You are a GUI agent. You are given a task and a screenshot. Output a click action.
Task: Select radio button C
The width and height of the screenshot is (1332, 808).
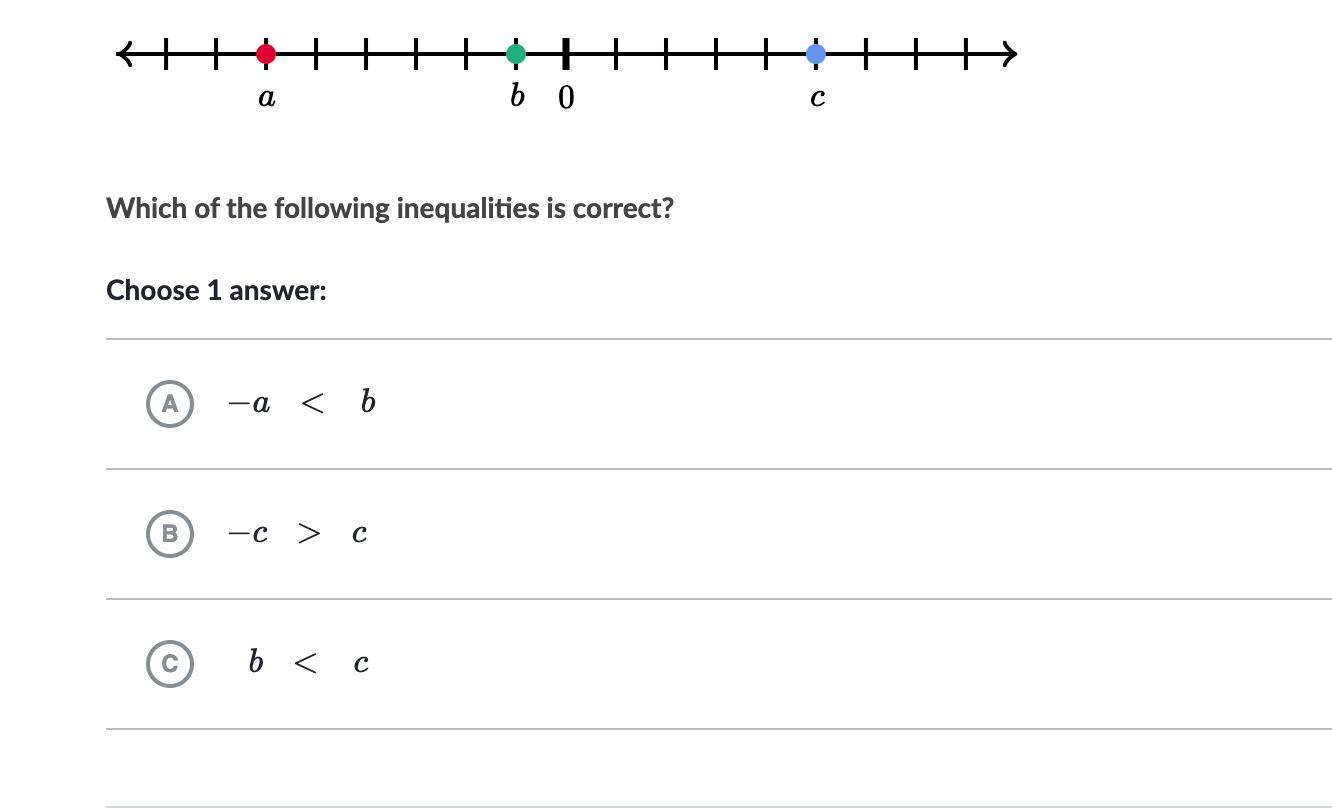pyautogui.click(x=170, y=664)
